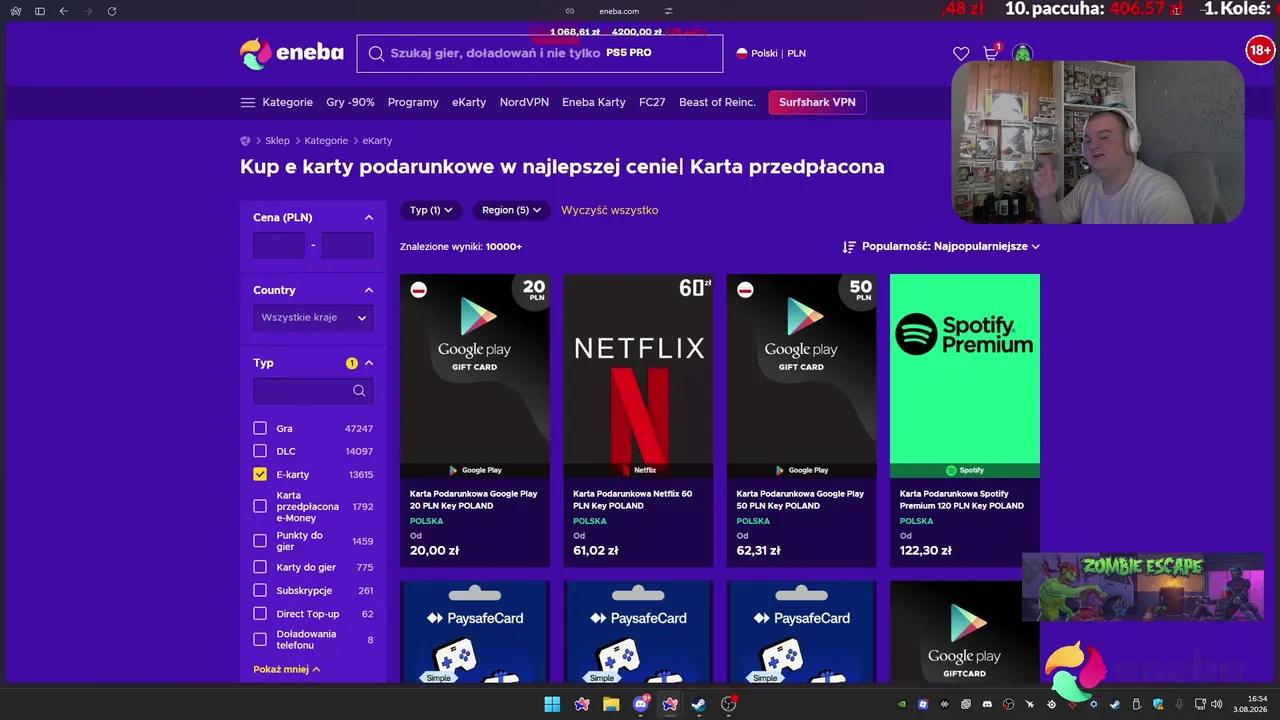The image size is (1280, 720).
Task: Click the minimum price input field
Action: [x=279, y=245]
